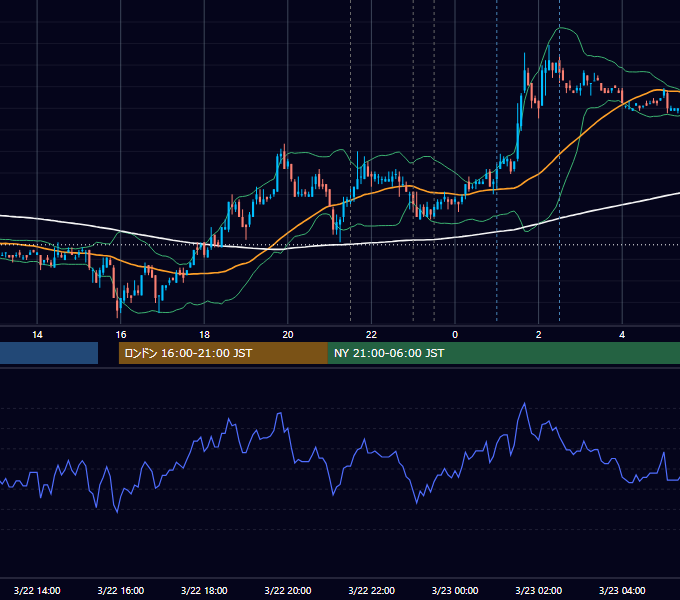Click the 3/23 02:00 time label

click(539, 590)
